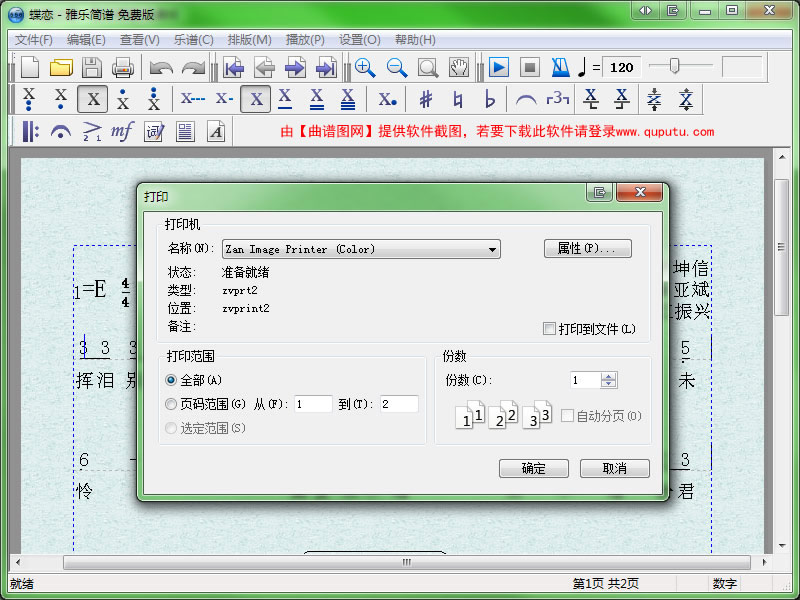Insert the mf dynamics marking
The width and height of the screenshot is (800, 600).
tap(122, 132)
